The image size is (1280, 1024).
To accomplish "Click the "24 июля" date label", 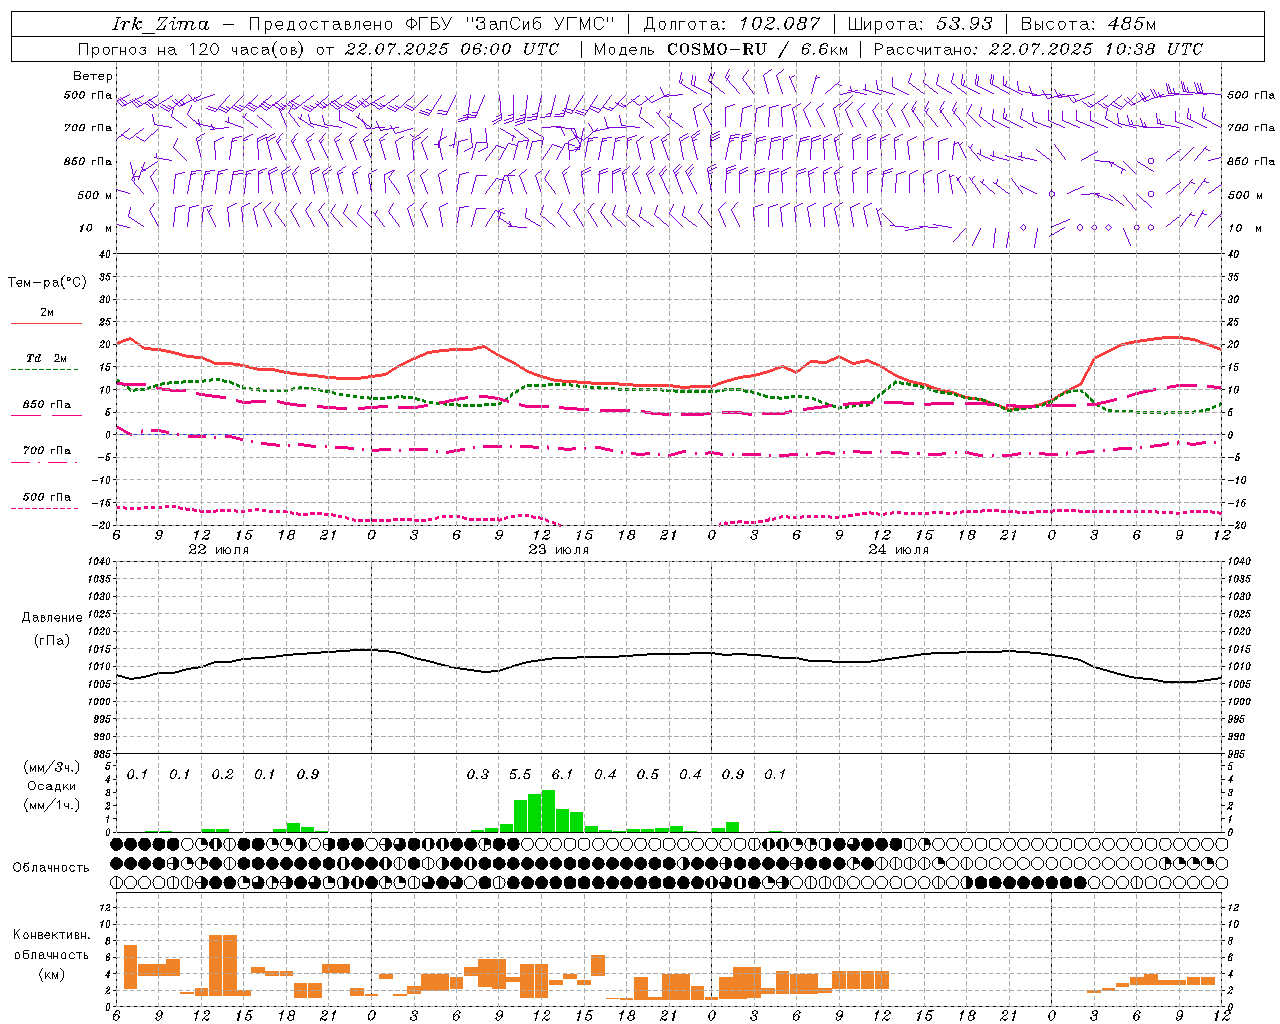I will pyautogui.click(x=899, y=550).
